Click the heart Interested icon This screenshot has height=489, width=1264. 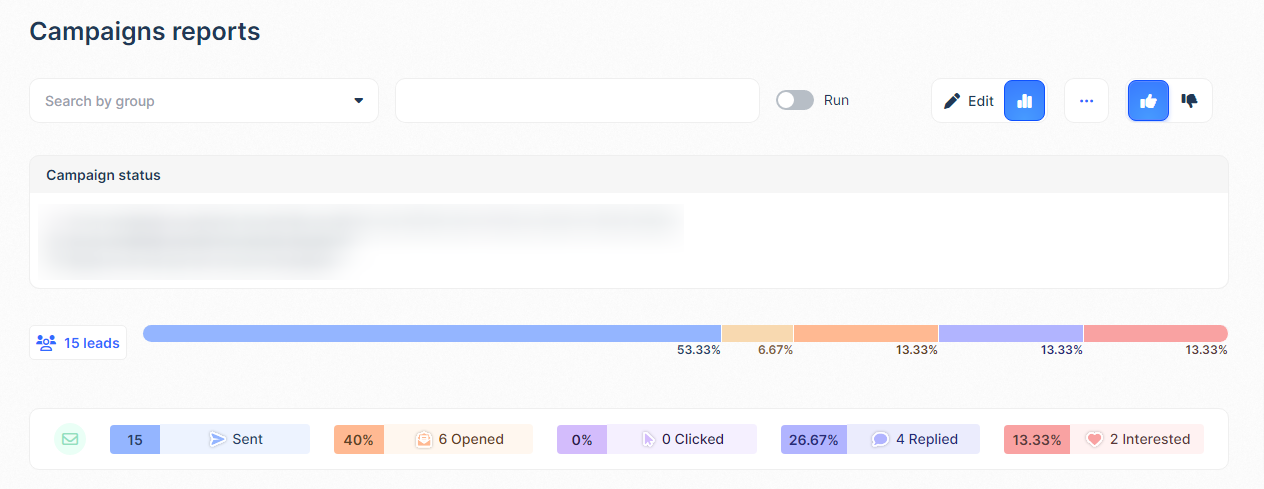pyautogui.click(x=1094, y=439)
